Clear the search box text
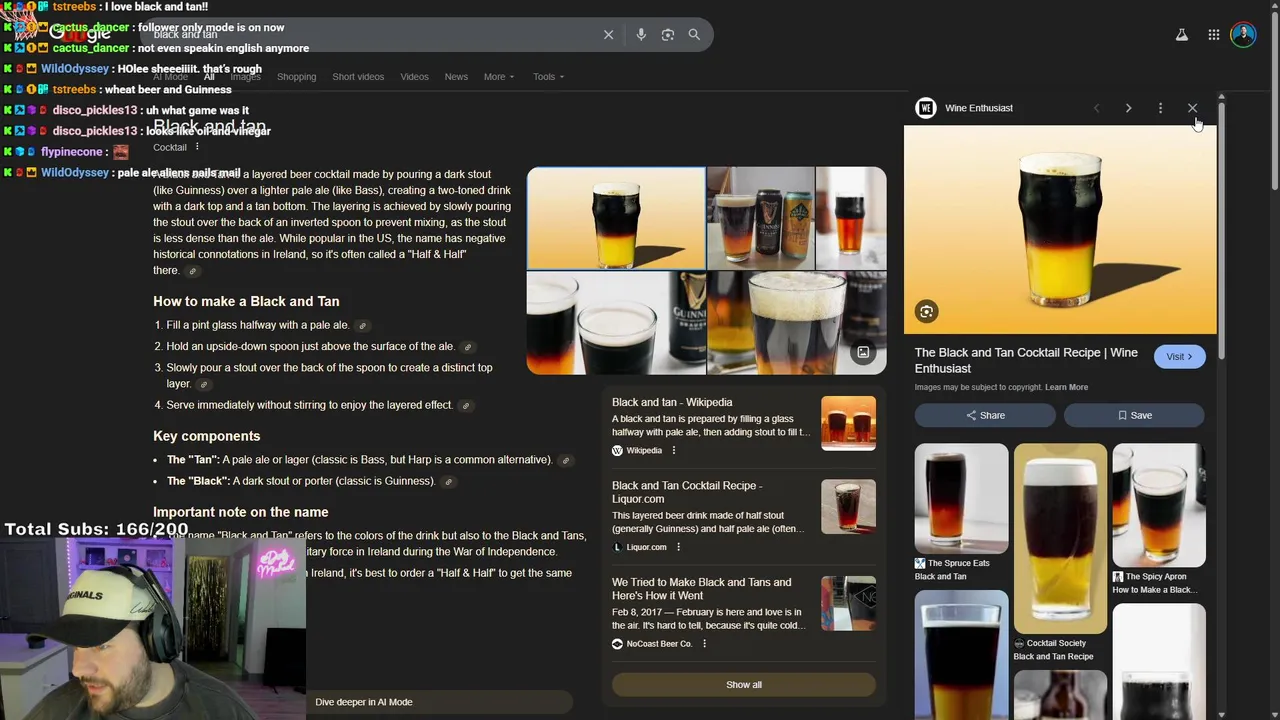1280x720 pixels. [x=608, y=35]
